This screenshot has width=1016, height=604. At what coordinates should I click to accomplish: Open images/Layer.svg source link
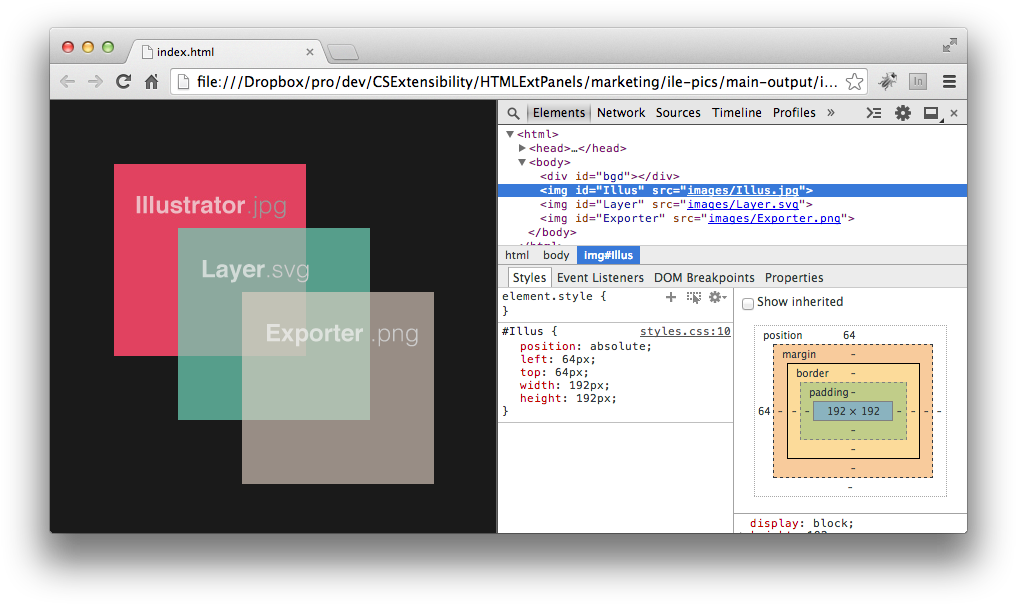pos(743,204)
